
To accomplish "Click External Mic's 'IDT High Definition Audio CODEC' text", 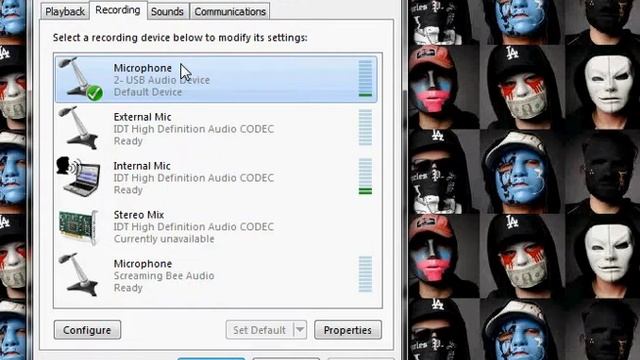I will (x=194, y=129).
